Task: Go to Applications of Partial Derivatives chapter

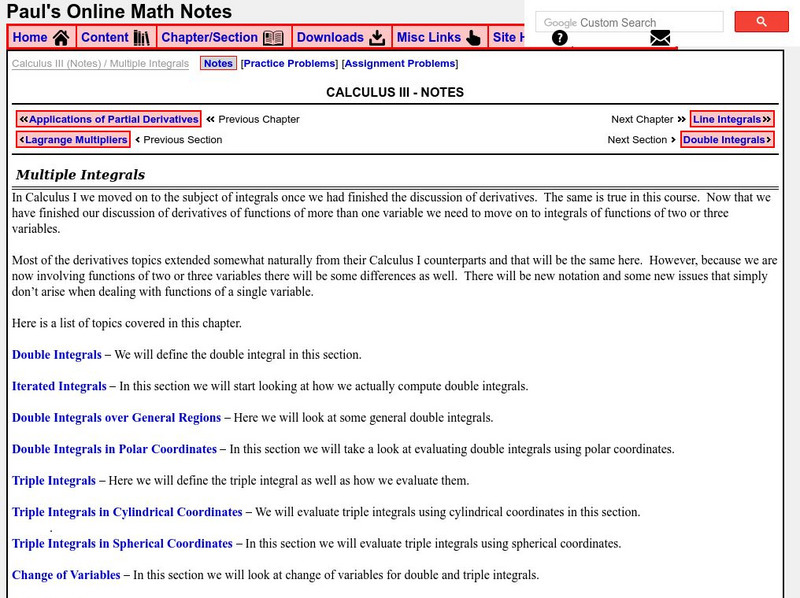Action: point(109,119)
